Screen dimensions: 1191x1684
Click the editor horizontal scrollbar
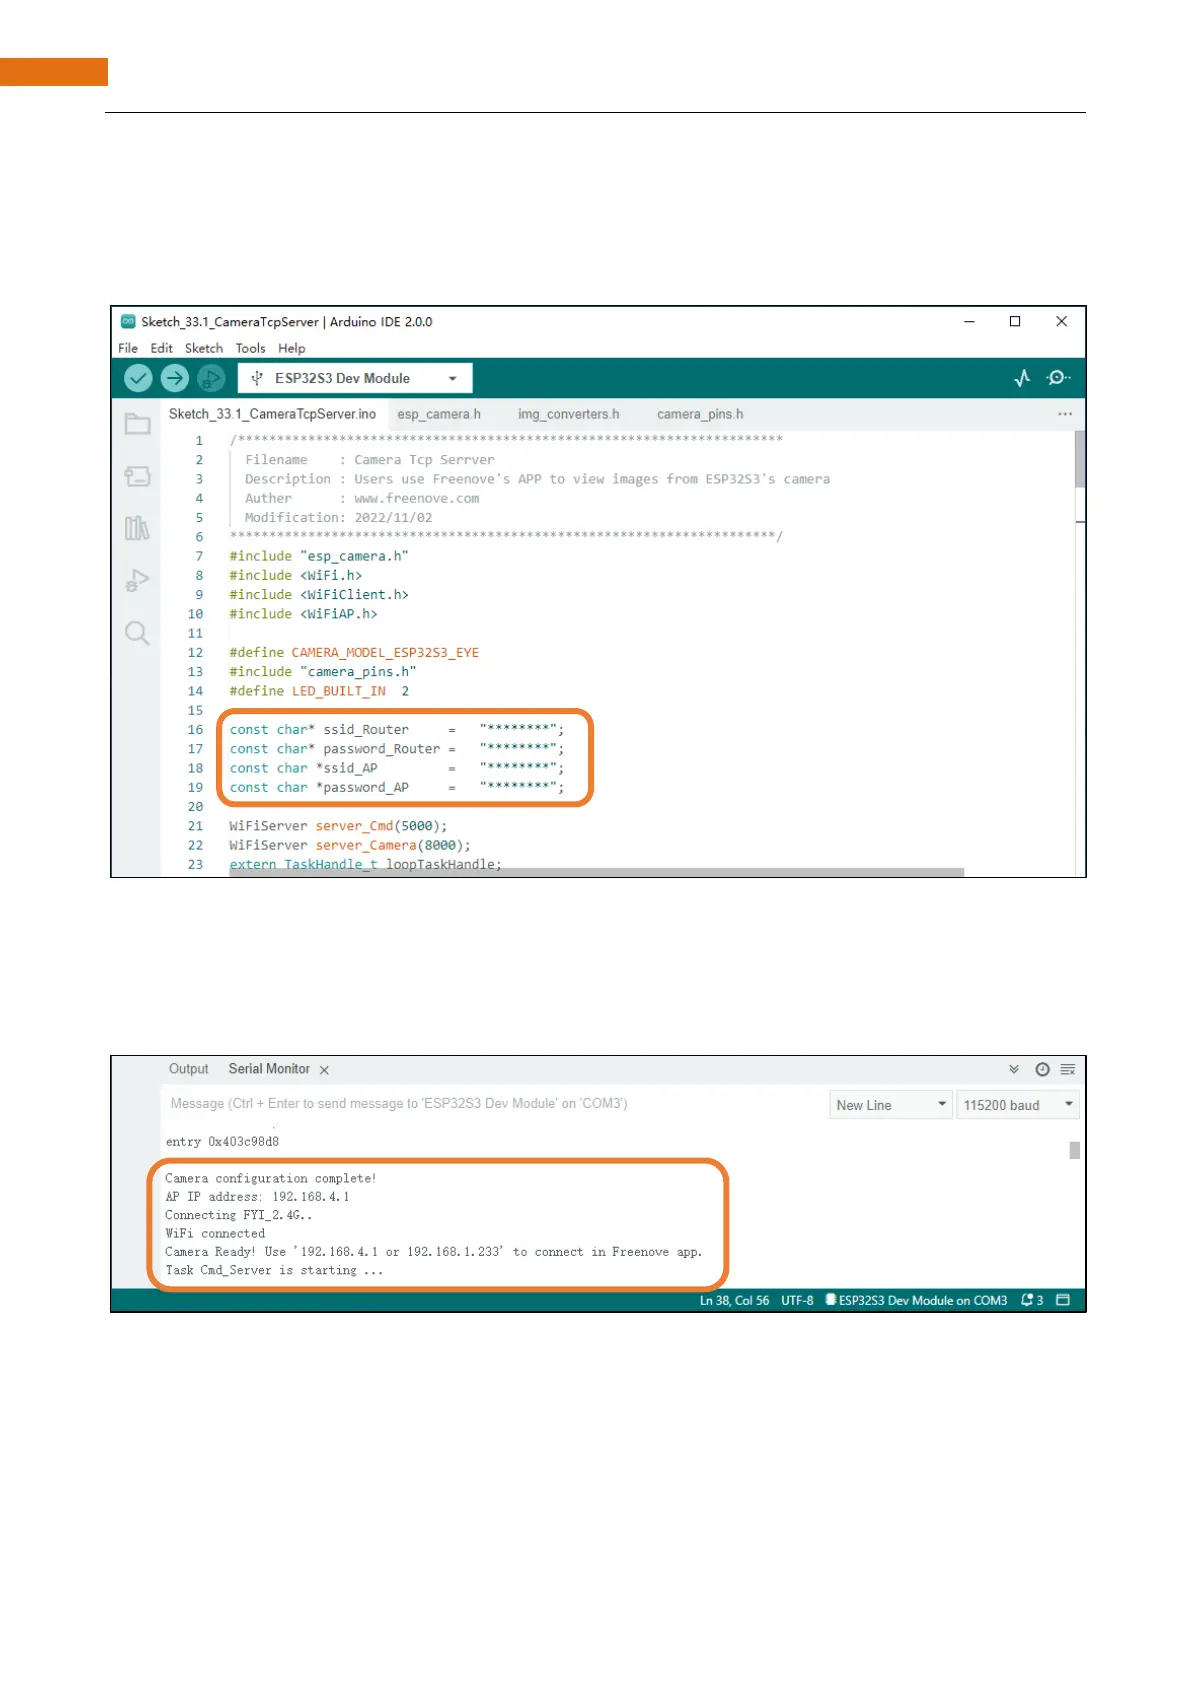point(597,872)
